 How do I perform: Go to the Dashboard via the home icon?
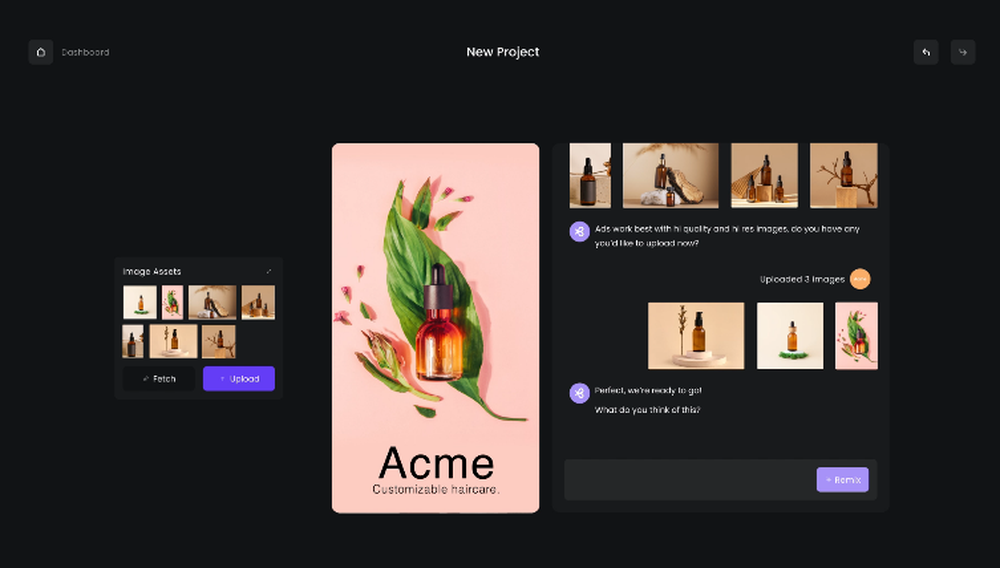(x=41, y=52)
